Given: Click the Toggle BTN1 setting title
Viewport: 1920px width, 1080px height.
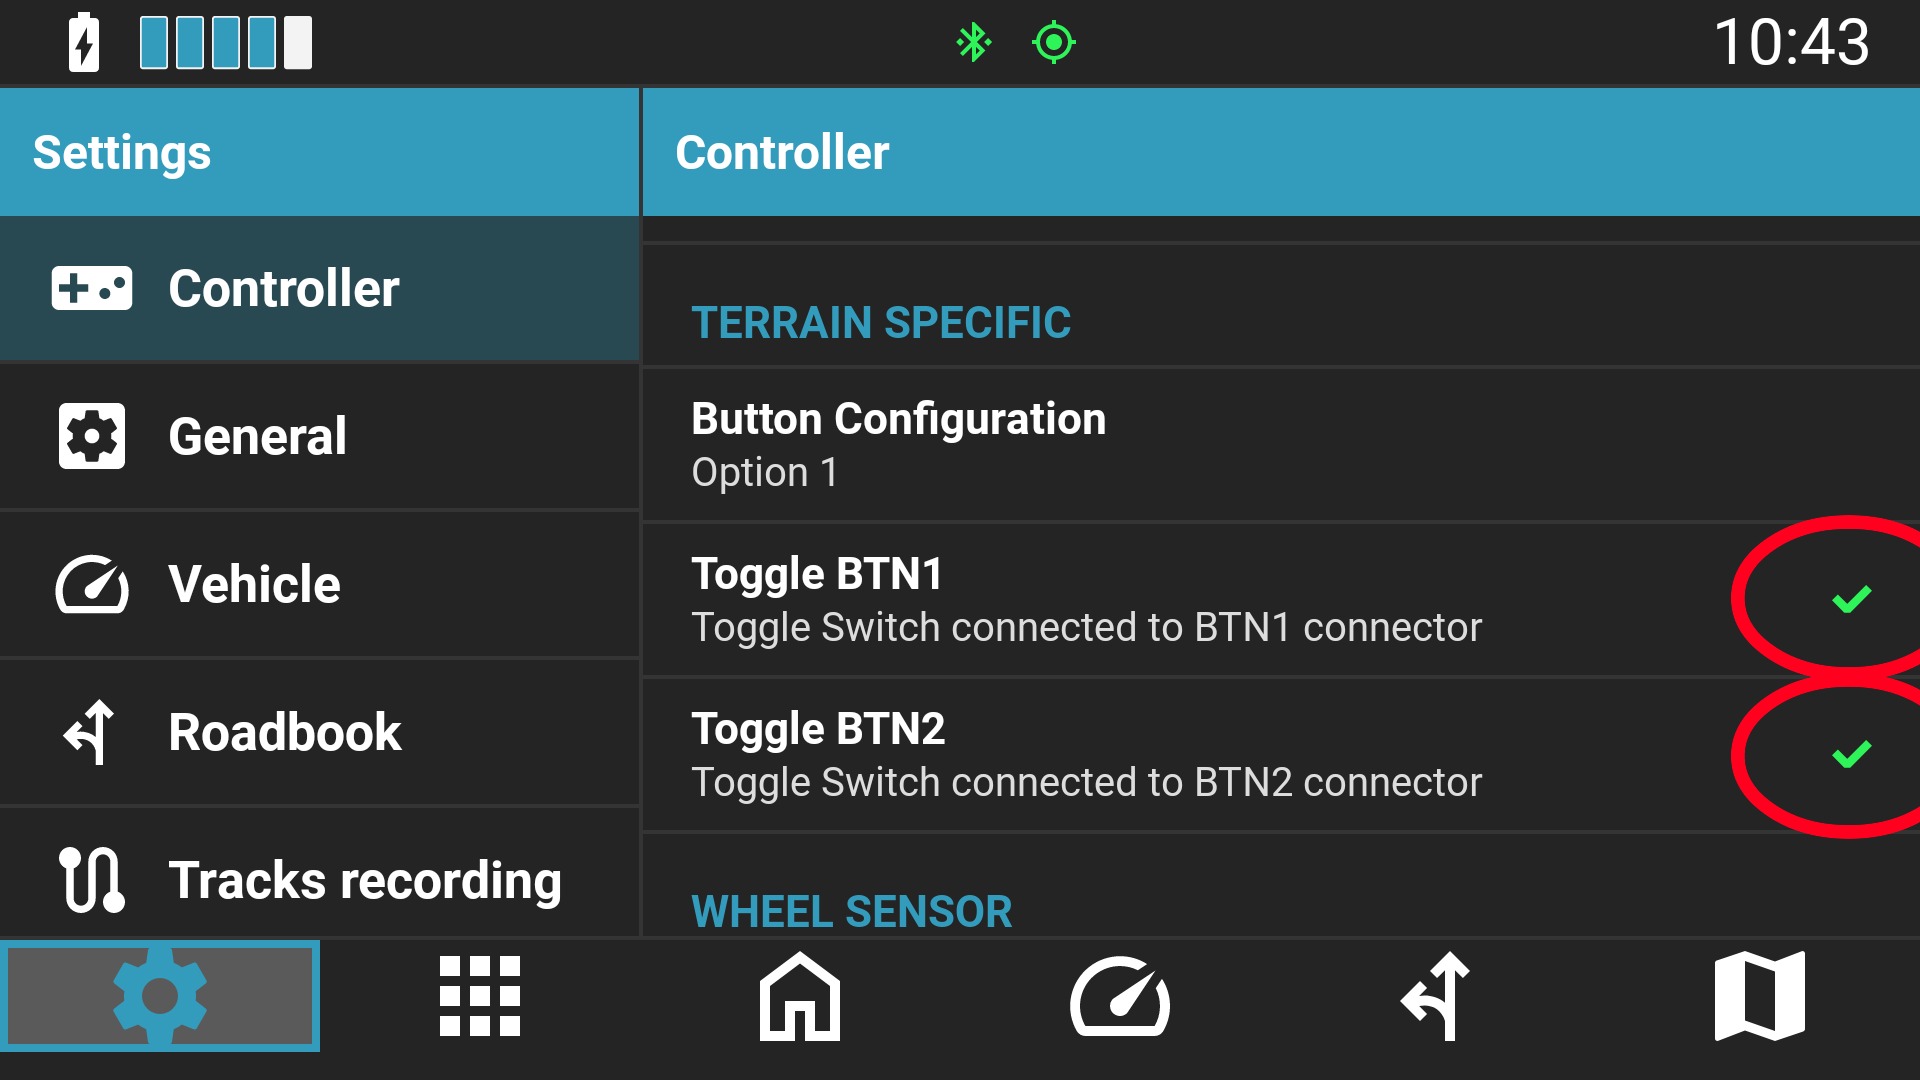Looking at the screenshot, I should click(817, 574).
